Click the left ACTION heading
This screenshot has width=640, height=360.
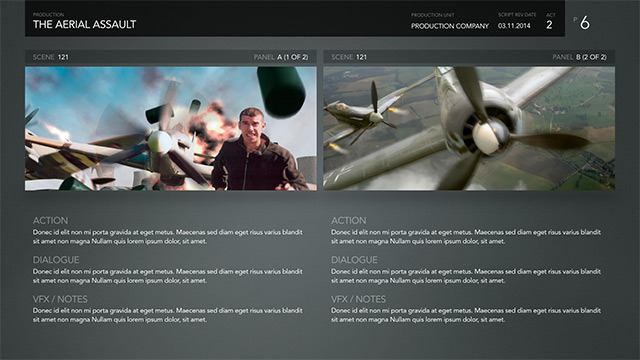coord(50,220)
